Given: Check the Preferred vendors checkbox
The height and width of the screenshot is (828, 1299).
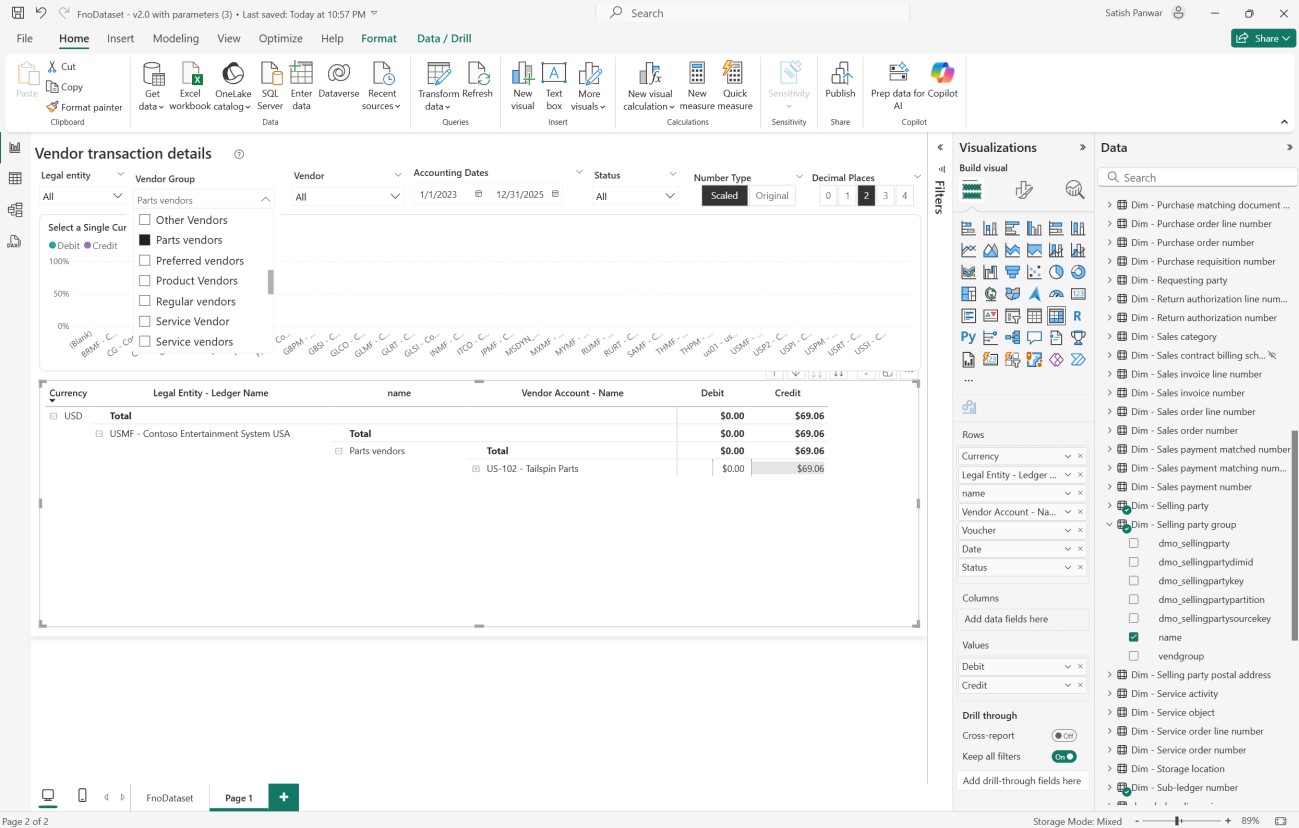Looking at the screenshot, I should (x=145, y=261).
